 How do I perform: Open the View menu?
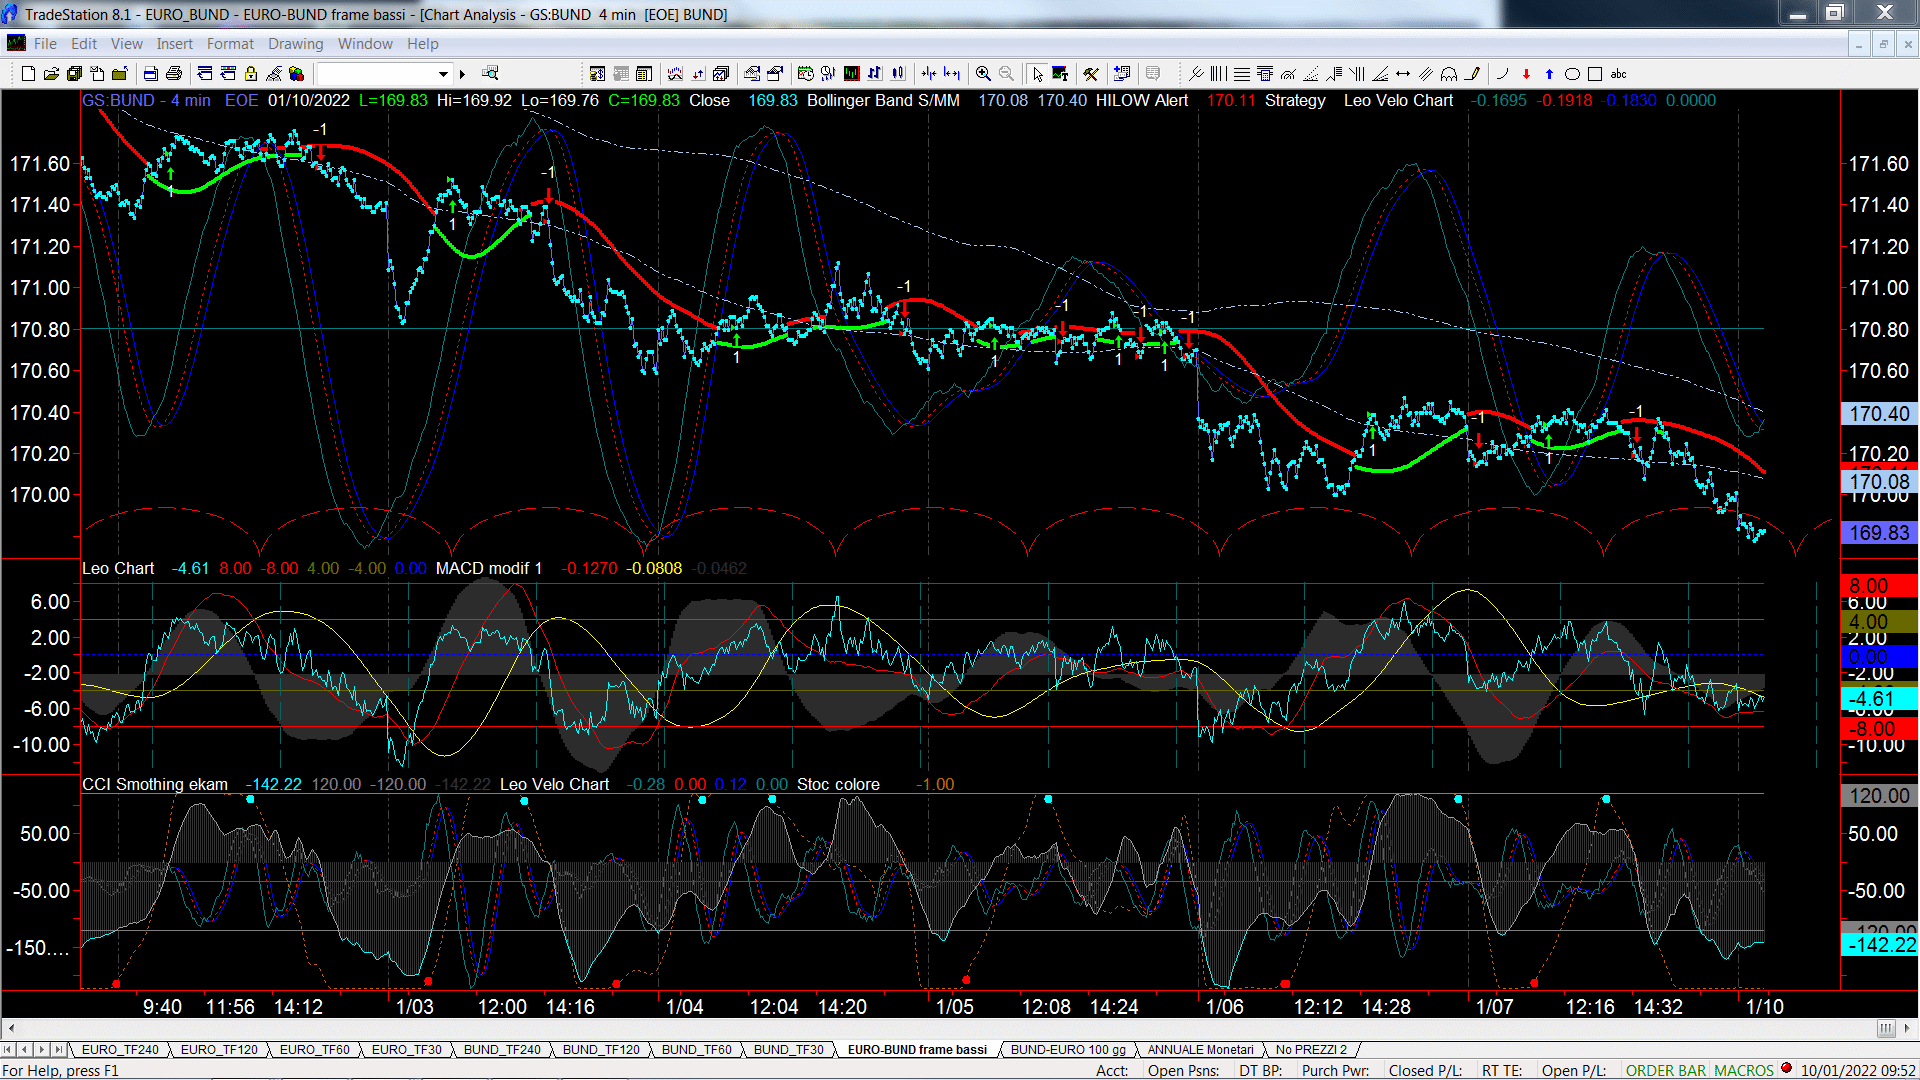pos(127,44)
